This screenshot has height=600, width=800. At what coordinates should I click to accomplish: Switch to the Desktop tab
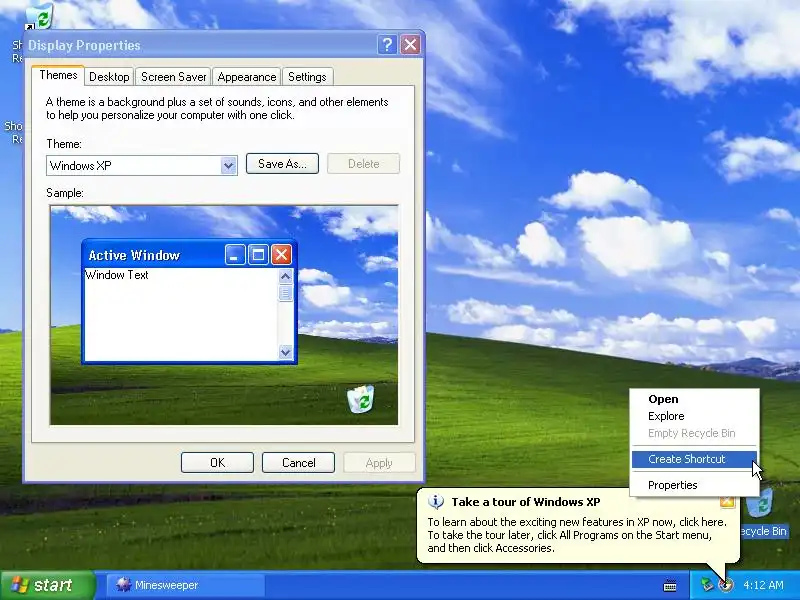tap(109, 77)
